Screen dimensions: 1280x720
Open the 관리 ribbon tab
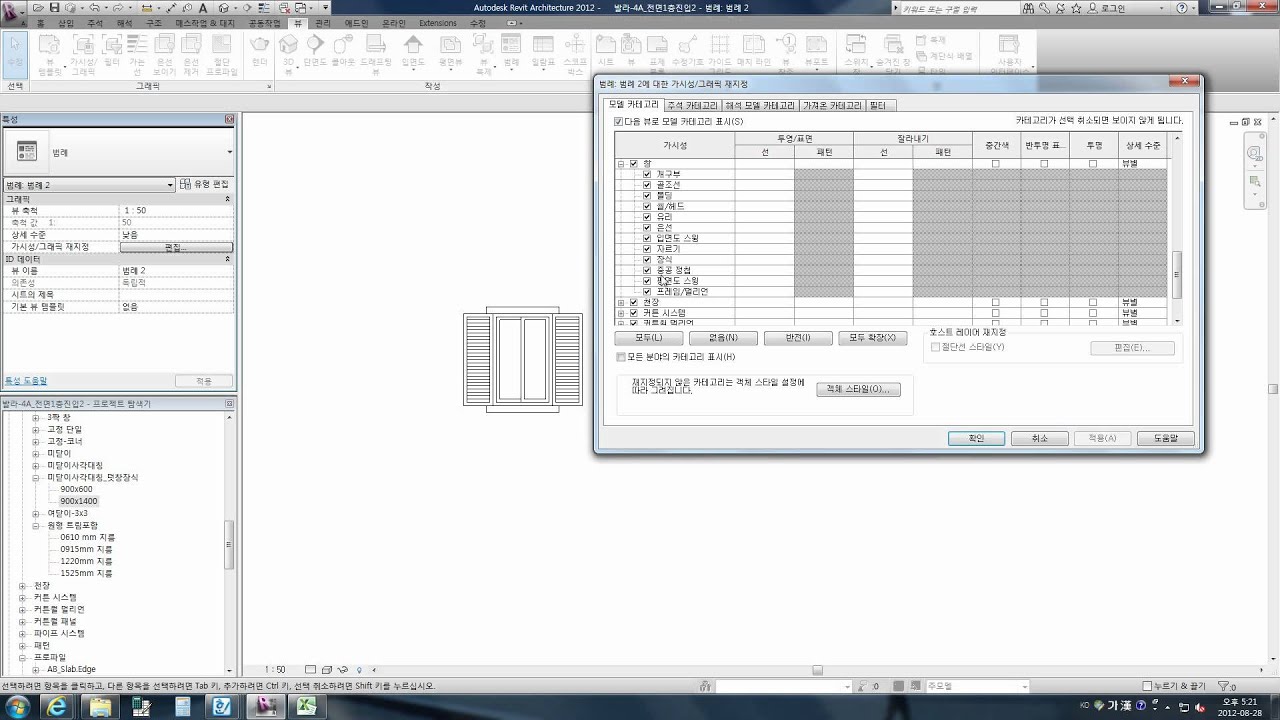tap(322, 22)
